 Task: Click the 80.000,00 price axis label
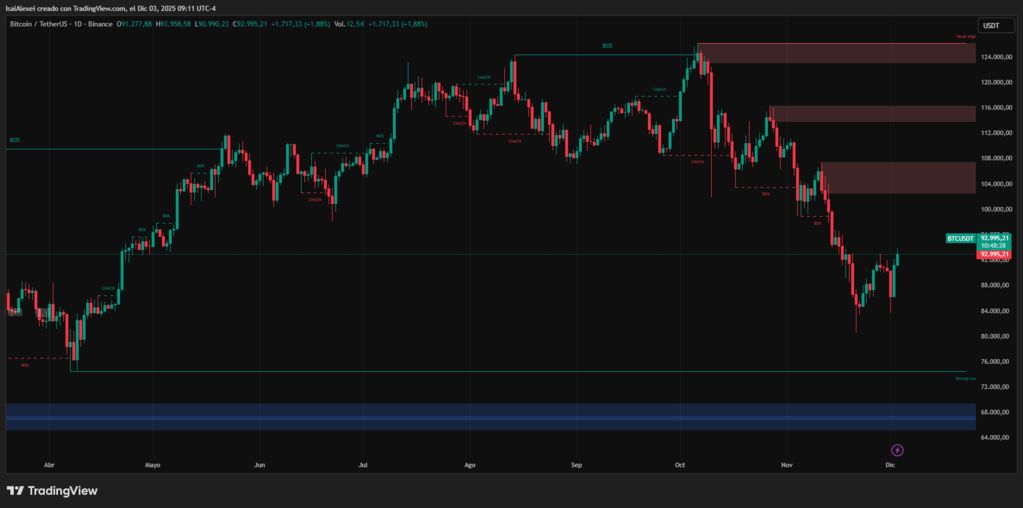tap(996, 336)
